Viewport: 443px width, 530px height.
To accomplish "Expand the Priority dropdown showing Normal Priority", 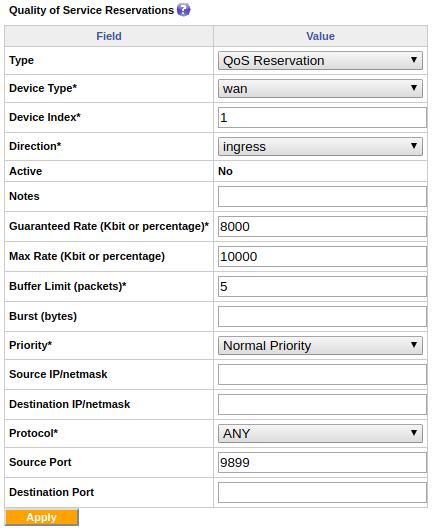I will (x=320, y=345).
